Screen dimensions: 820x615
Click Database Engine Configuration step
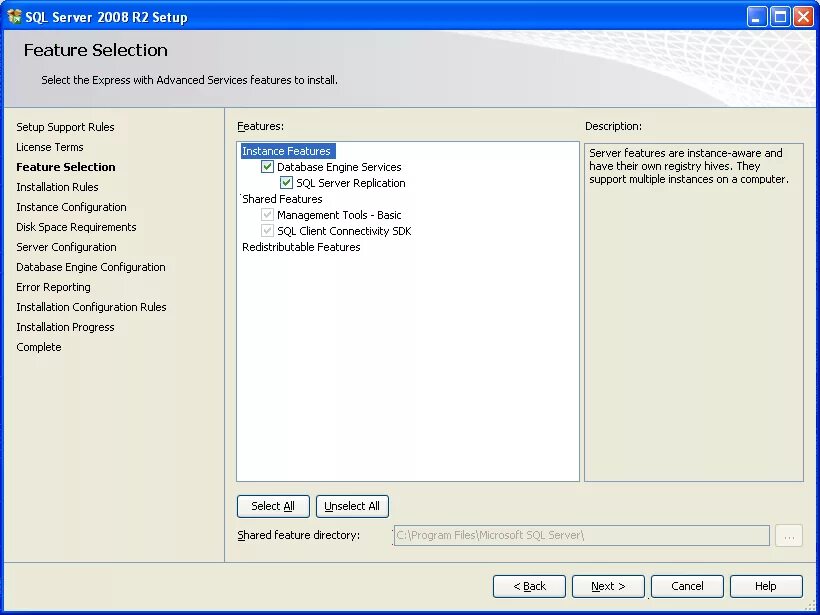click(x=91, y=267)
